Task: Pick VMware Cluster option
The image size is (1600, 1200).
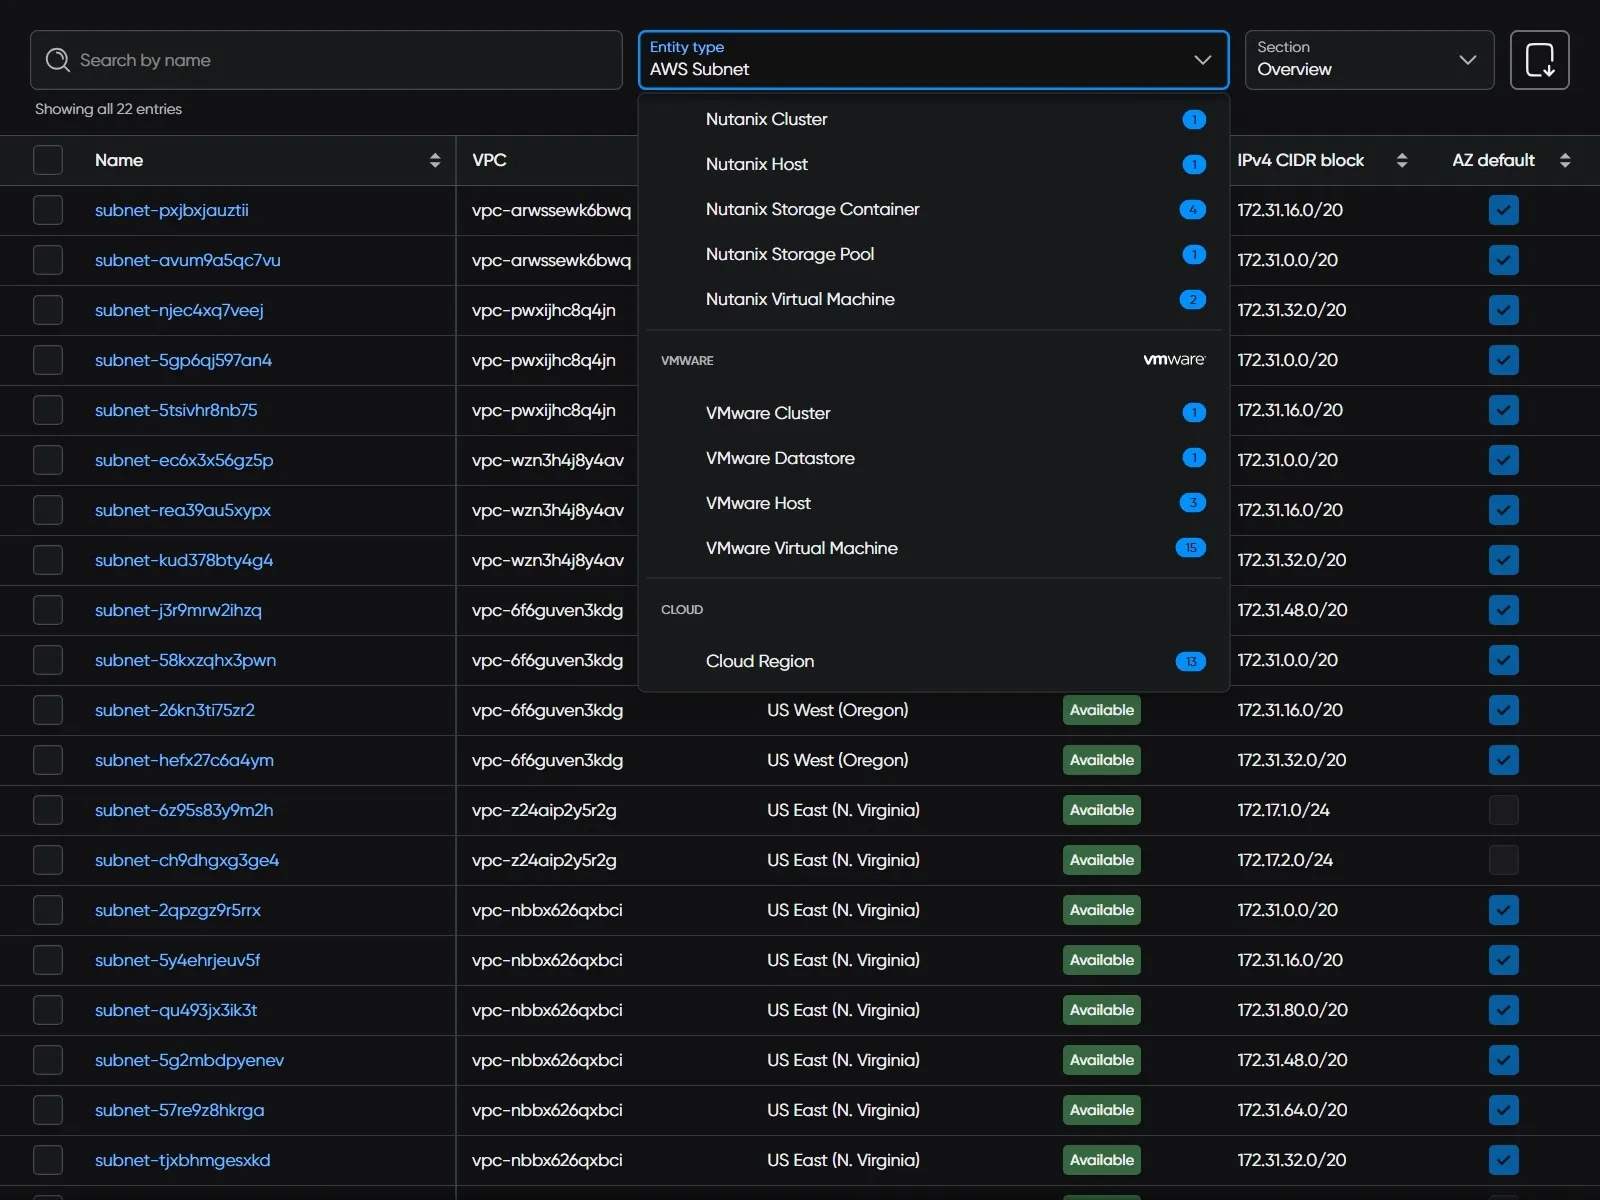Action: click(x=933, y=413)
